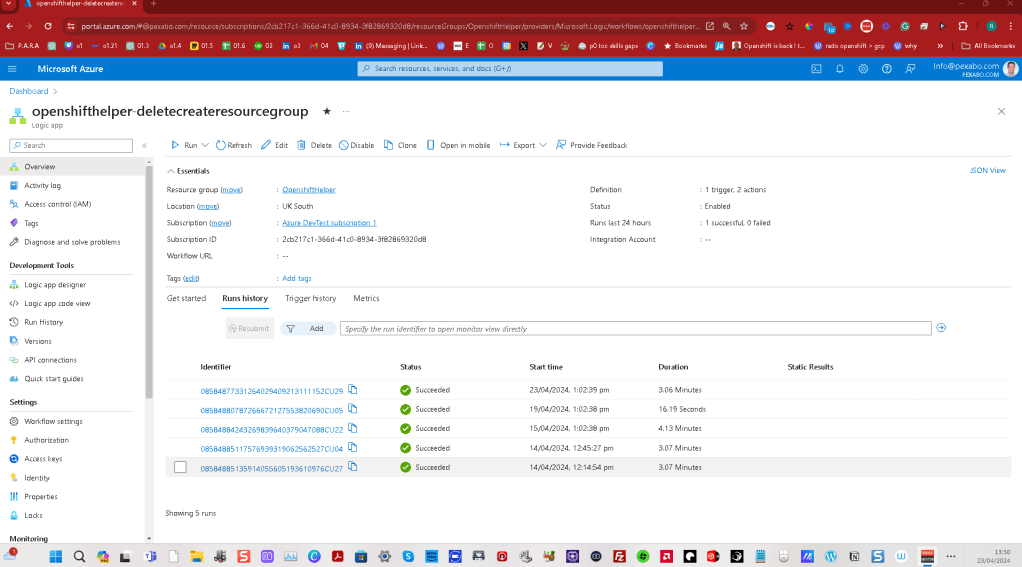This screenshot has height=567, width=1022.
Task: Expand the Export dropdown chevron
Action: coord(543,145)
